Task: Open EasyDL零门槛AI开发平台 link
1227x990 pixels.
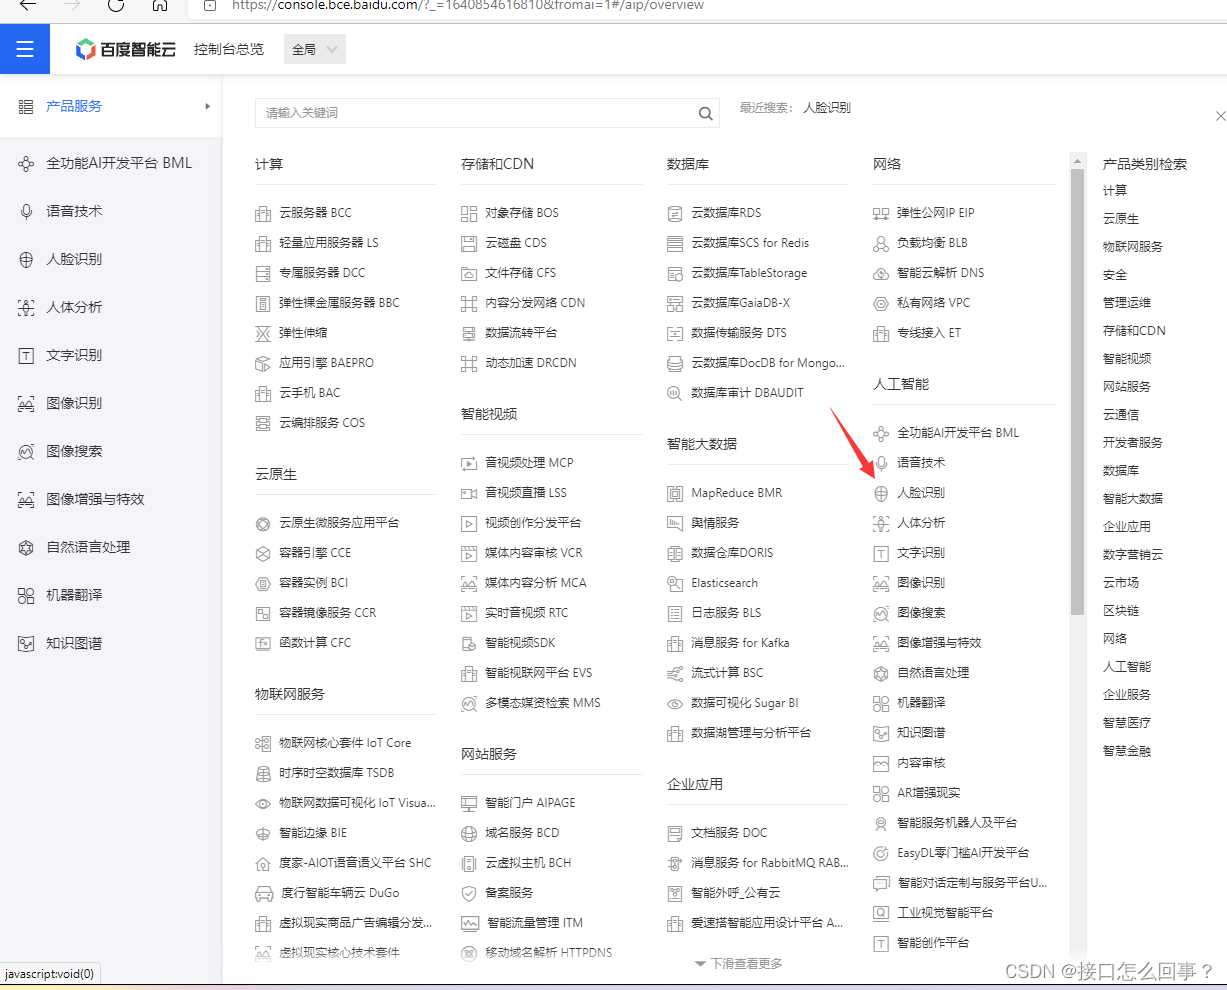Action: (x=963, y=853)
